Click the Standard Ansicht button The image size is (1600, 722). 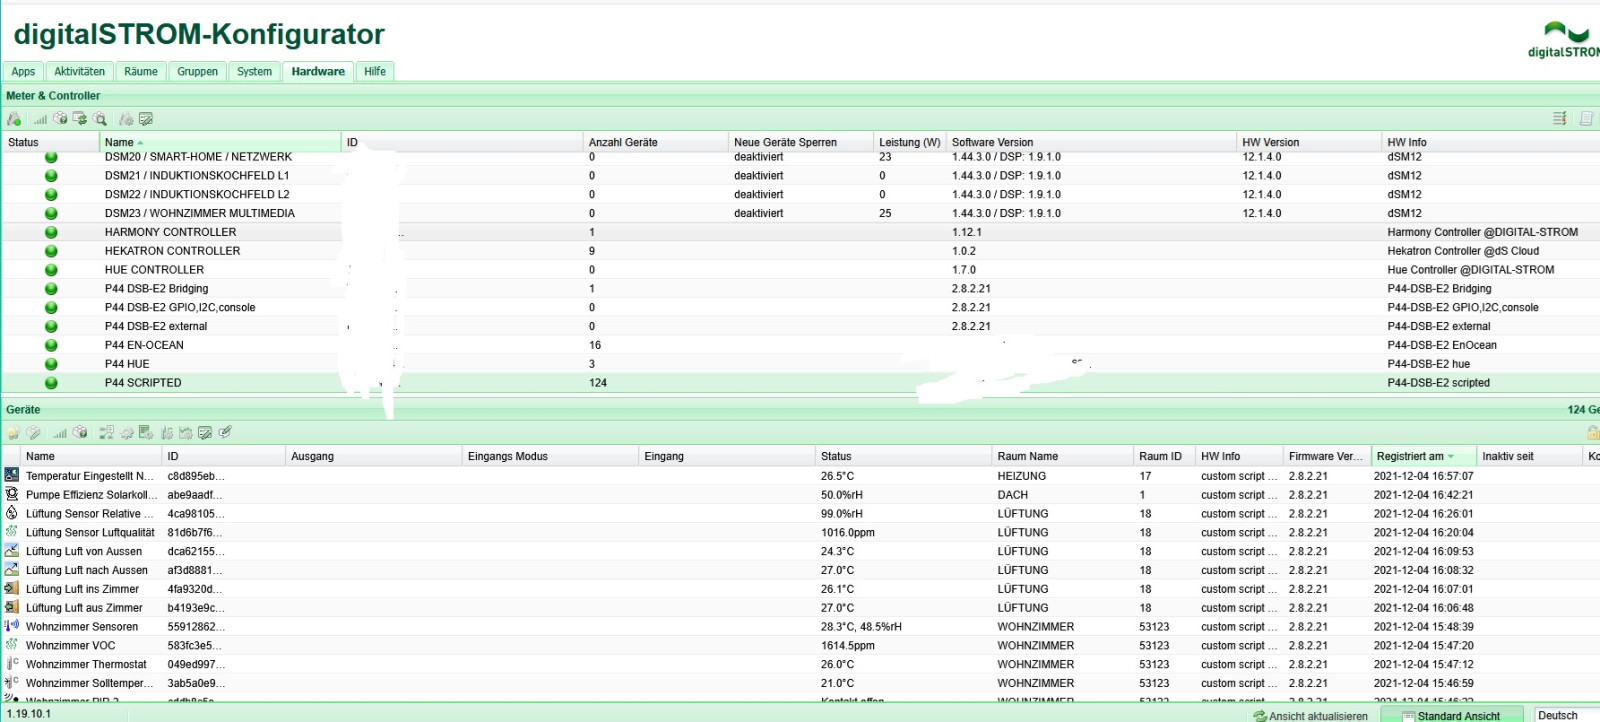click(1451, 716)
